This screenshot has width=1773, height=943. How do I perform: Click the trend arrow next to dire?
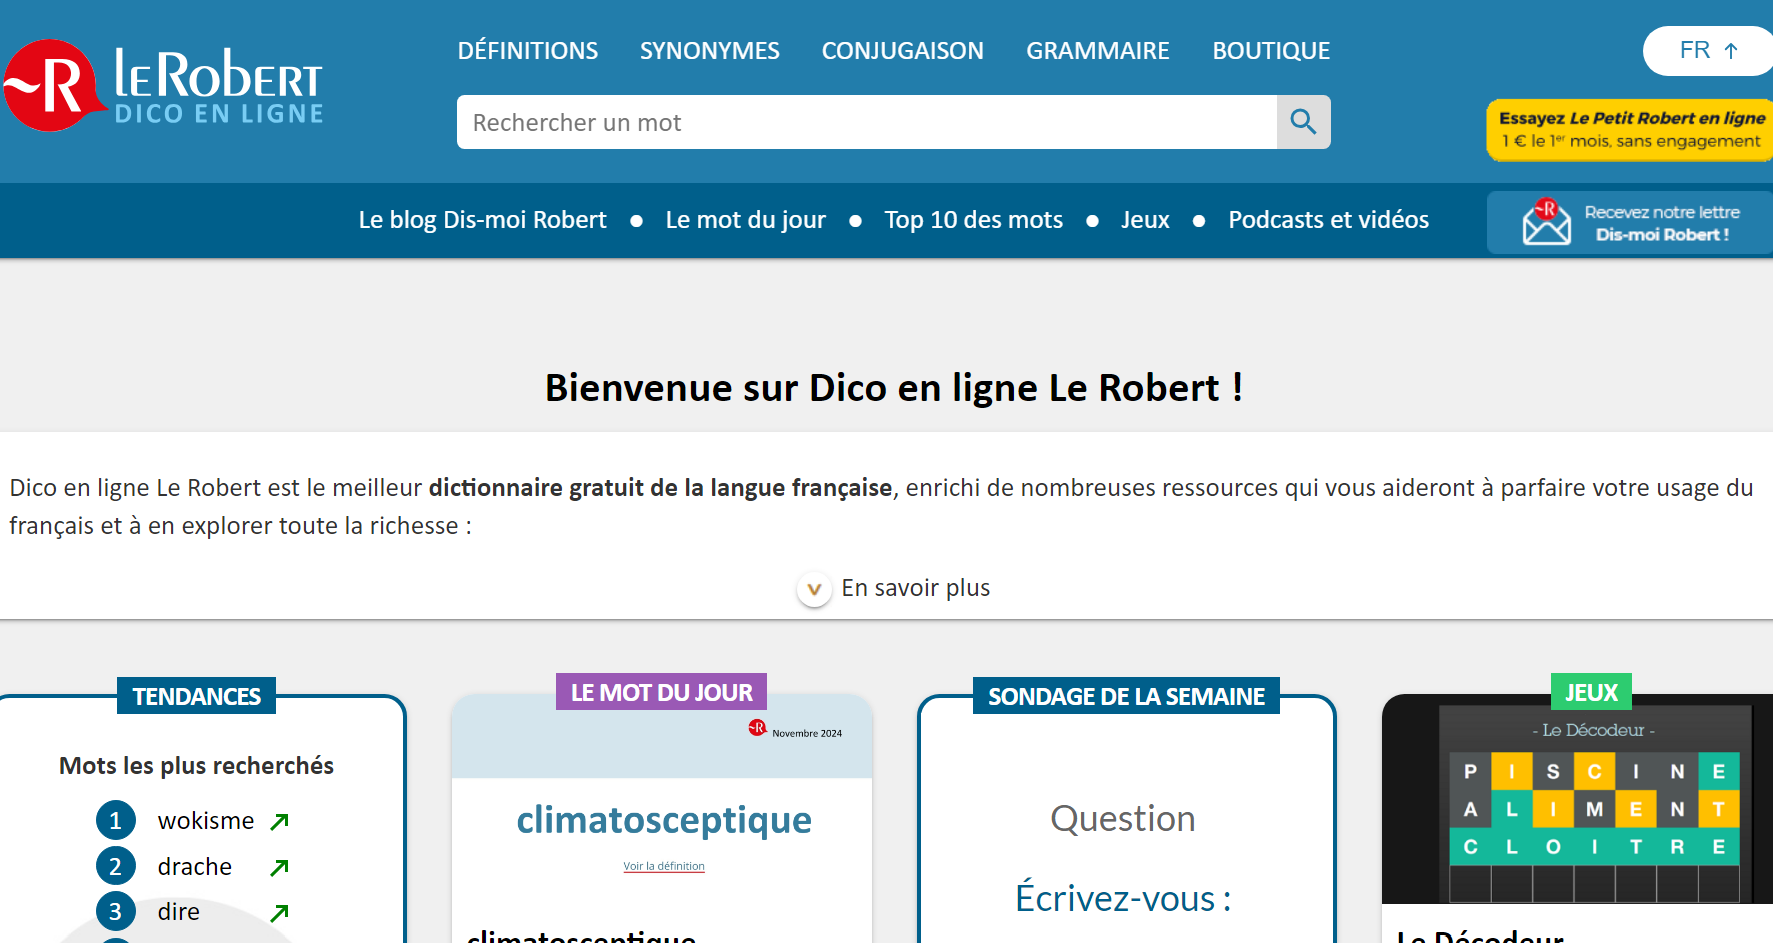(280, 912)
